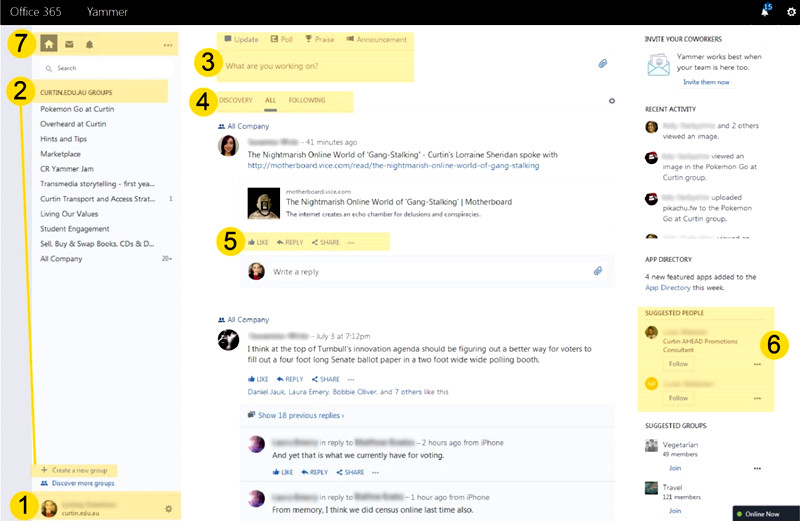Open the Office 365 settings gear
800x521 pixels.
pyautogui.click(x=791, y=12)
